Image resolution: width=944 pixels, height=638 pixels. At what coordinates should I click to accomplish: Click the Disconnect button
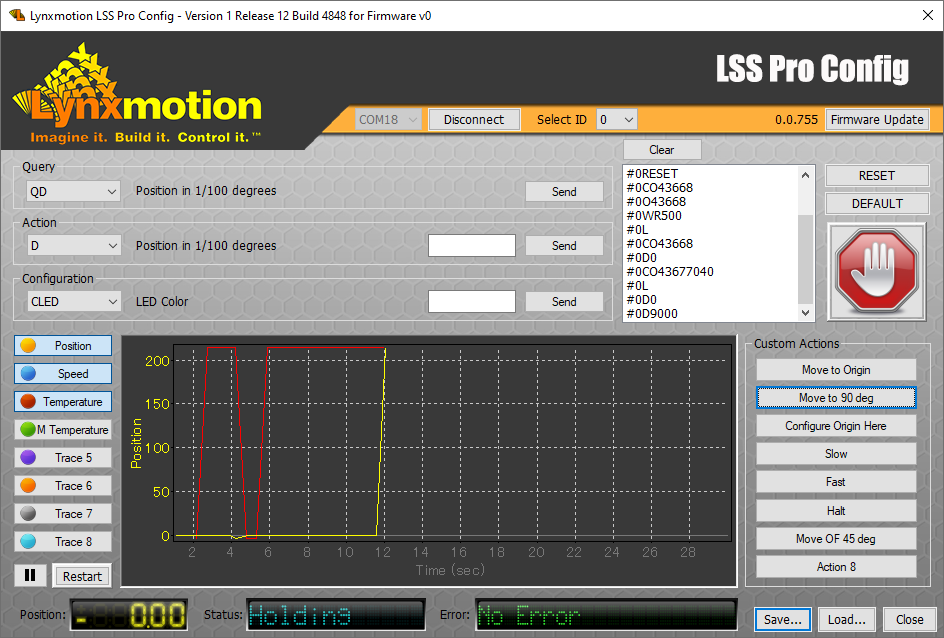[x=474, y=120]
